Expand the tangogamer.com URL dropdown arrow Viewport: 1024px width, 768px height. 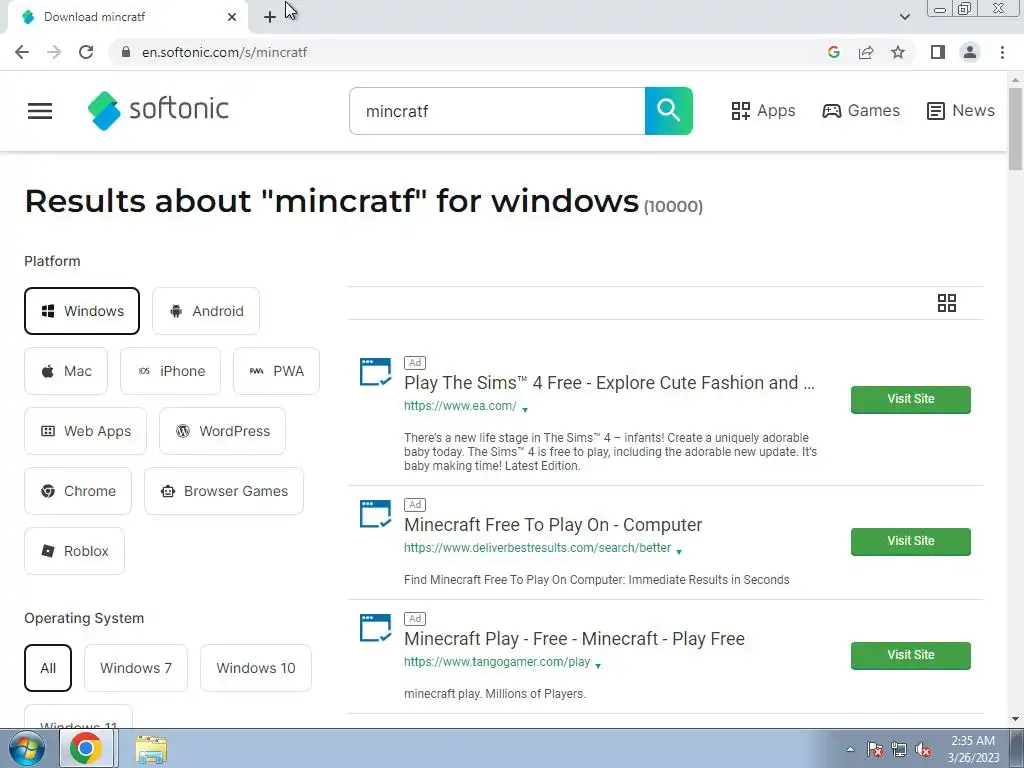[598, 665]
